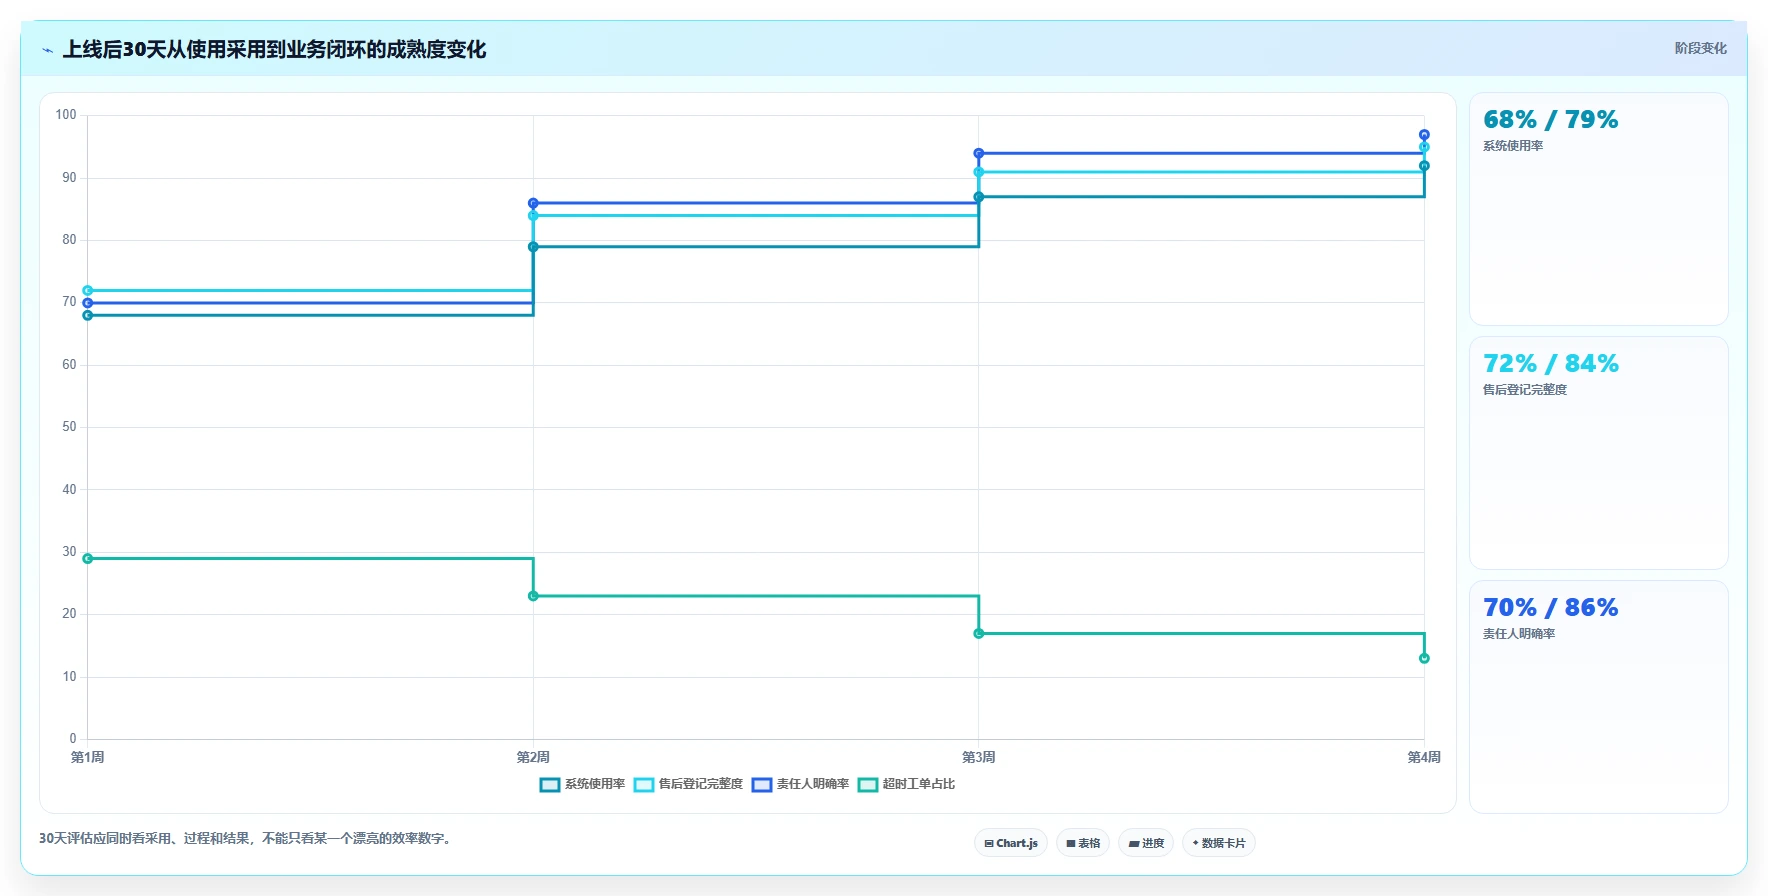Click the 第2周 x-axis label
Viewport: 1768px width, 896px height.
click(533, 757)
